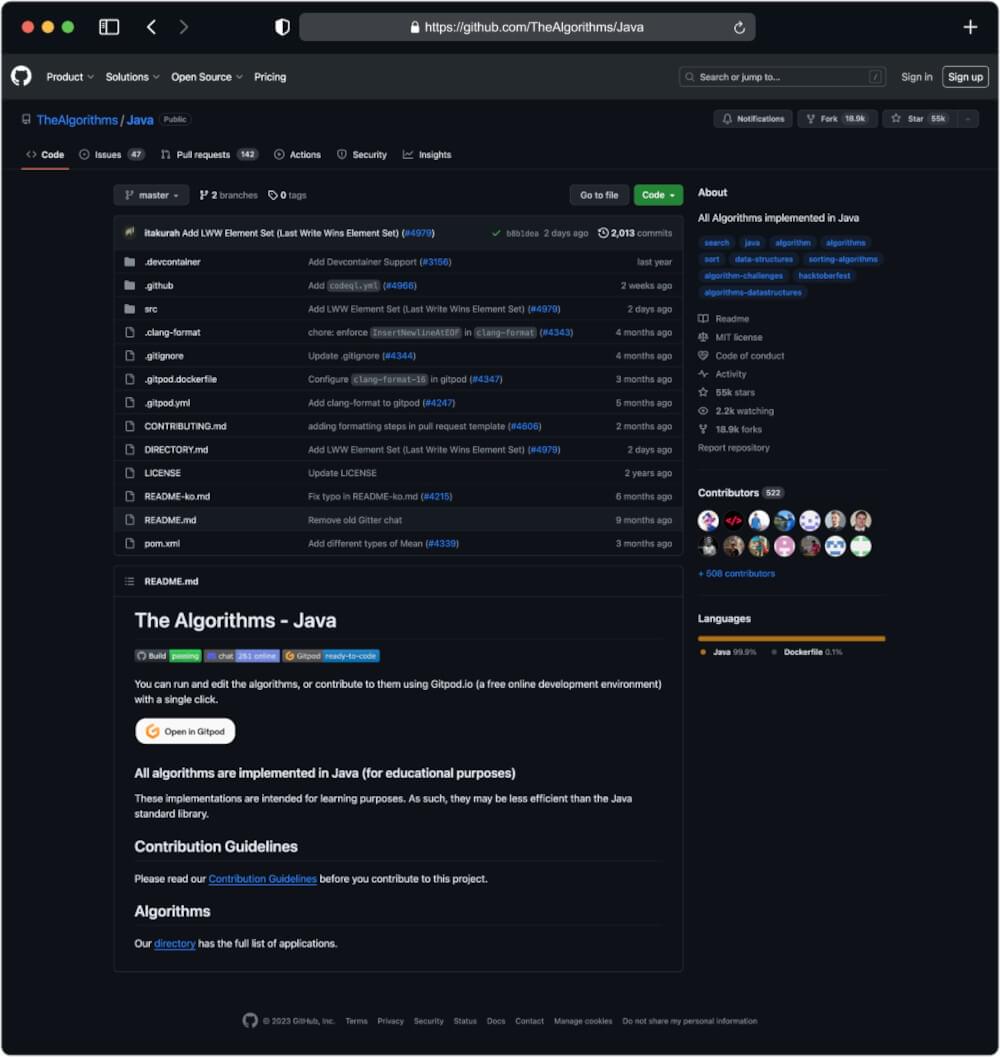
Task: Open the GitHub home logo
Action: coord(20,76)
